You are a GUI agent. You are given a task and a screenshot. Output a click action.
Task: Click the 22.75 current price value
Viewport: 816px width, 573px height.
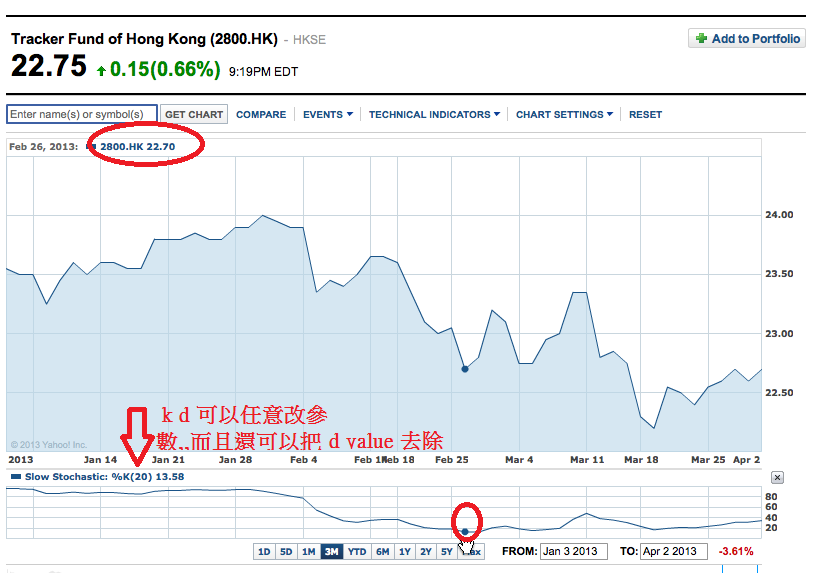48,66
